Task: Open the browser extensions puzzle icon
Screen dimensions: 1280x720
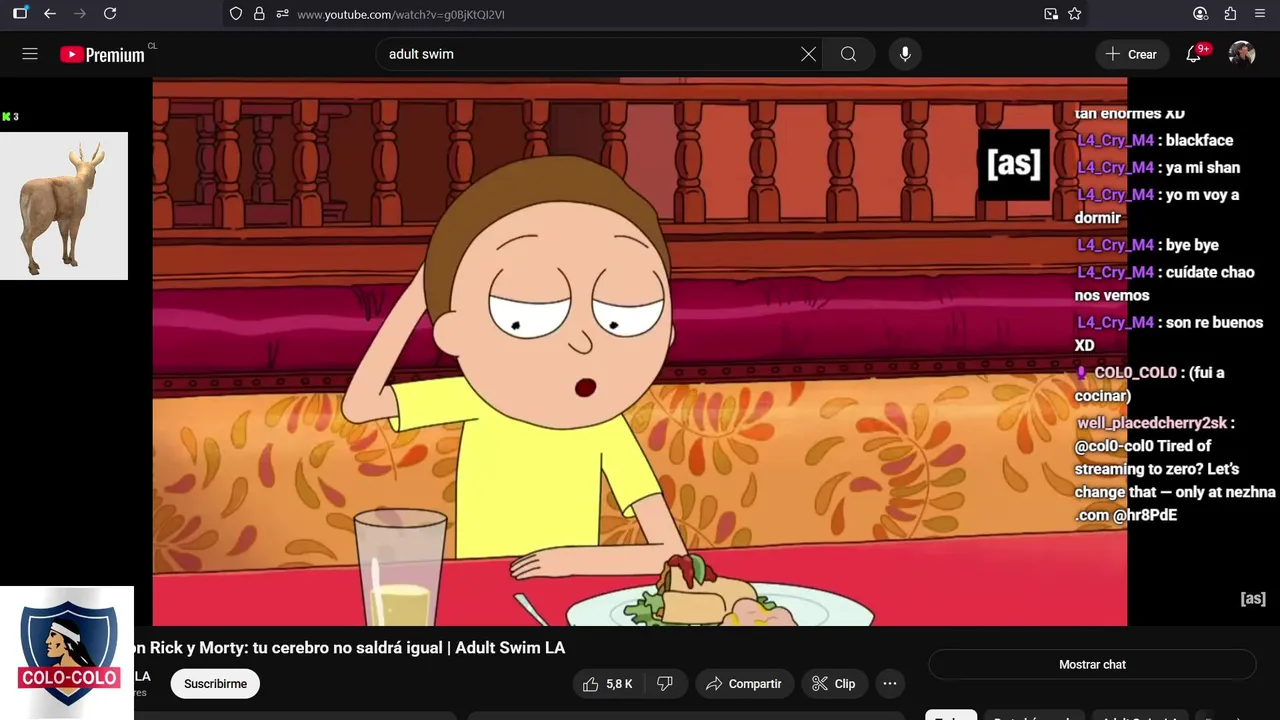Action: pos(1231,14)
